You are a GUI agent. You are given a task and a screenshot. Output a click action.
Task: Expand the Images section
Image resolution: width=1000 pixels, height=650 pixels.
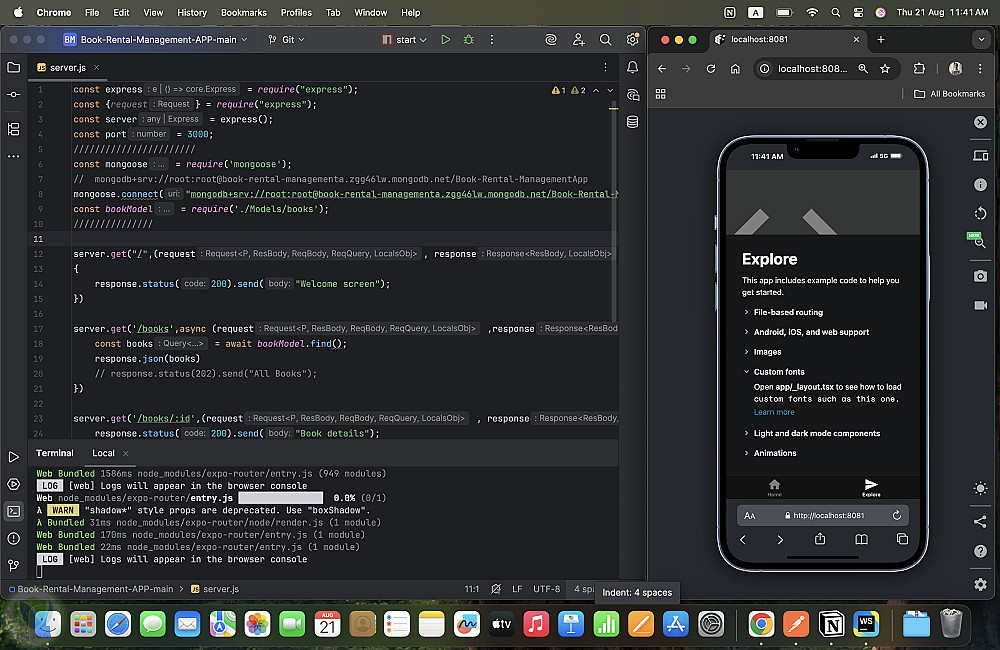click(762, 352)
